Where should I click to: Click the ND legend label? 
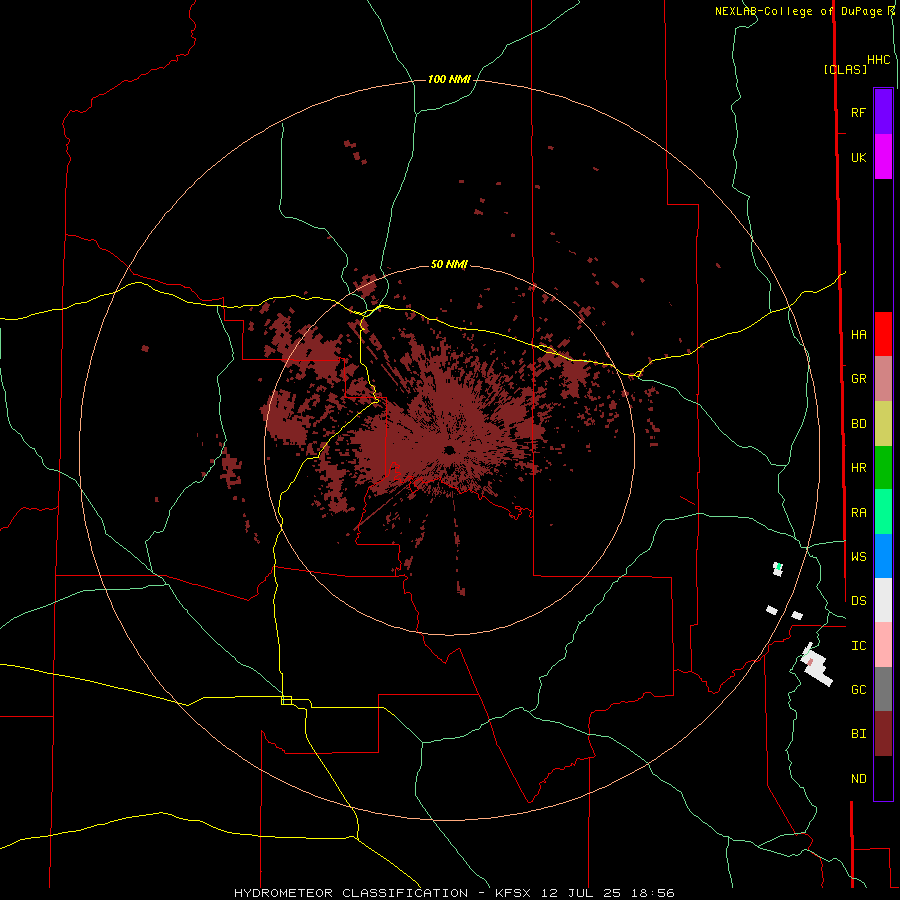(x=858, y=779)
